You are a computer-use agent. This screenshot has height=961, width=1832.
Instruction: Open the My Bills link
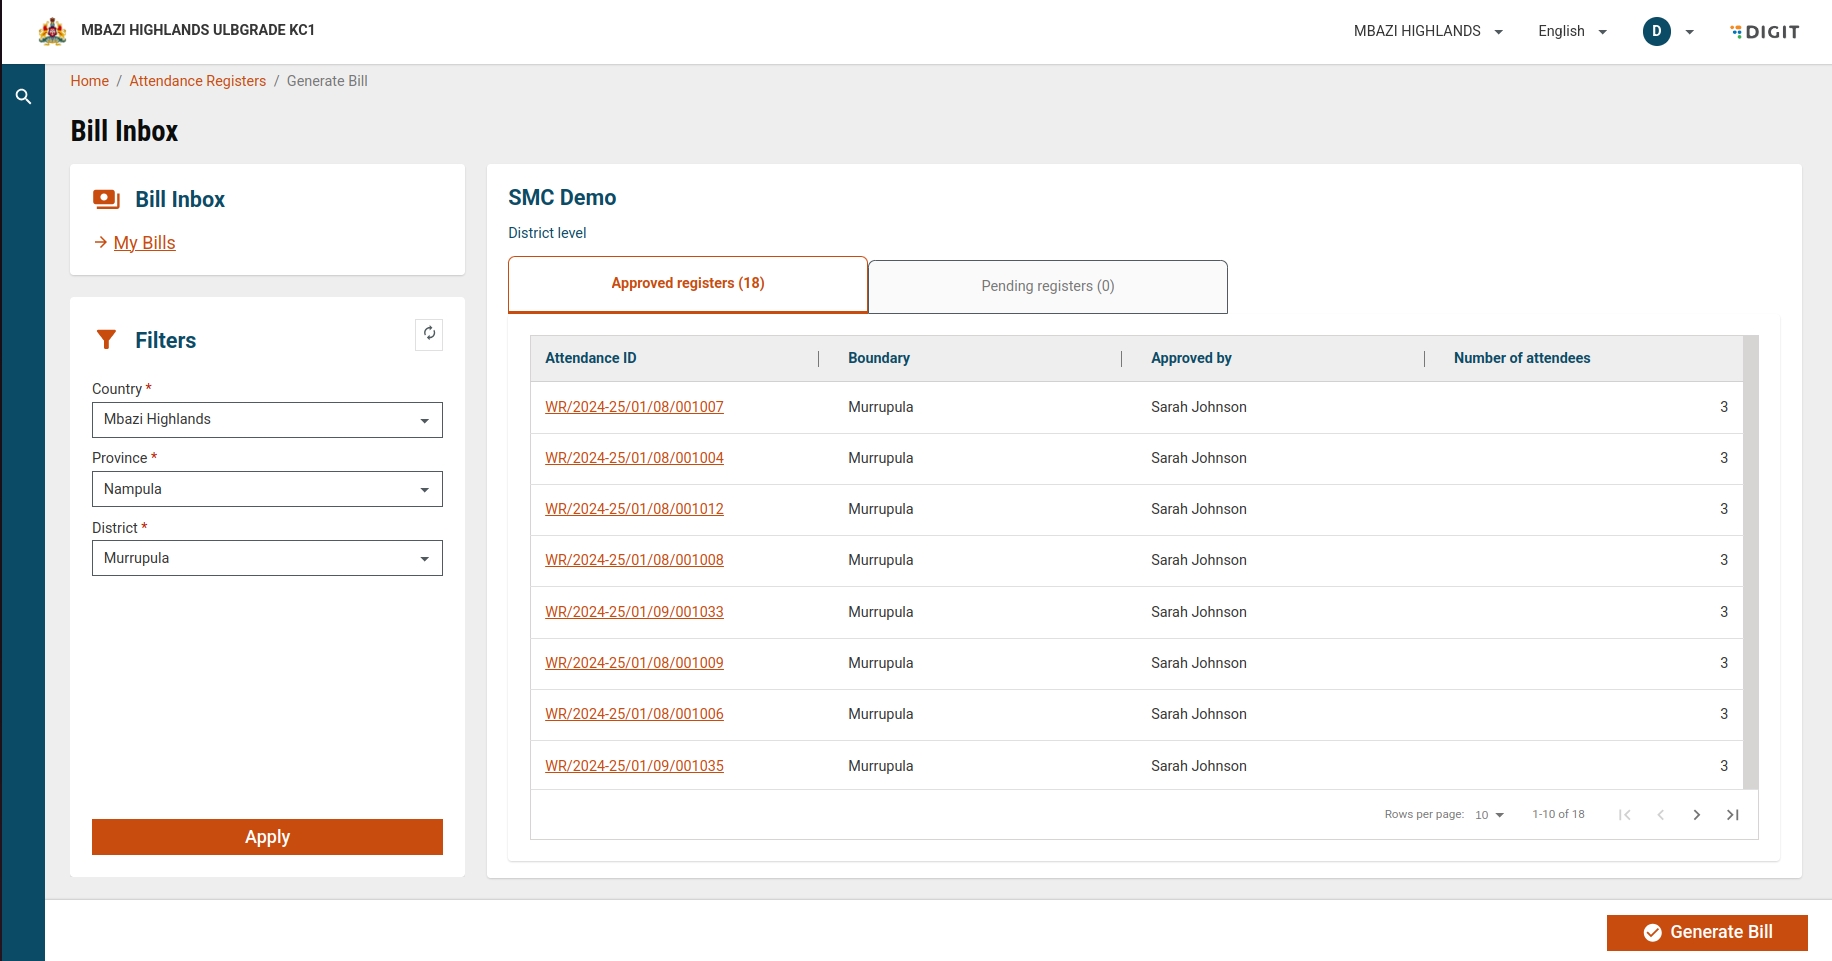[x=144, y=243]
